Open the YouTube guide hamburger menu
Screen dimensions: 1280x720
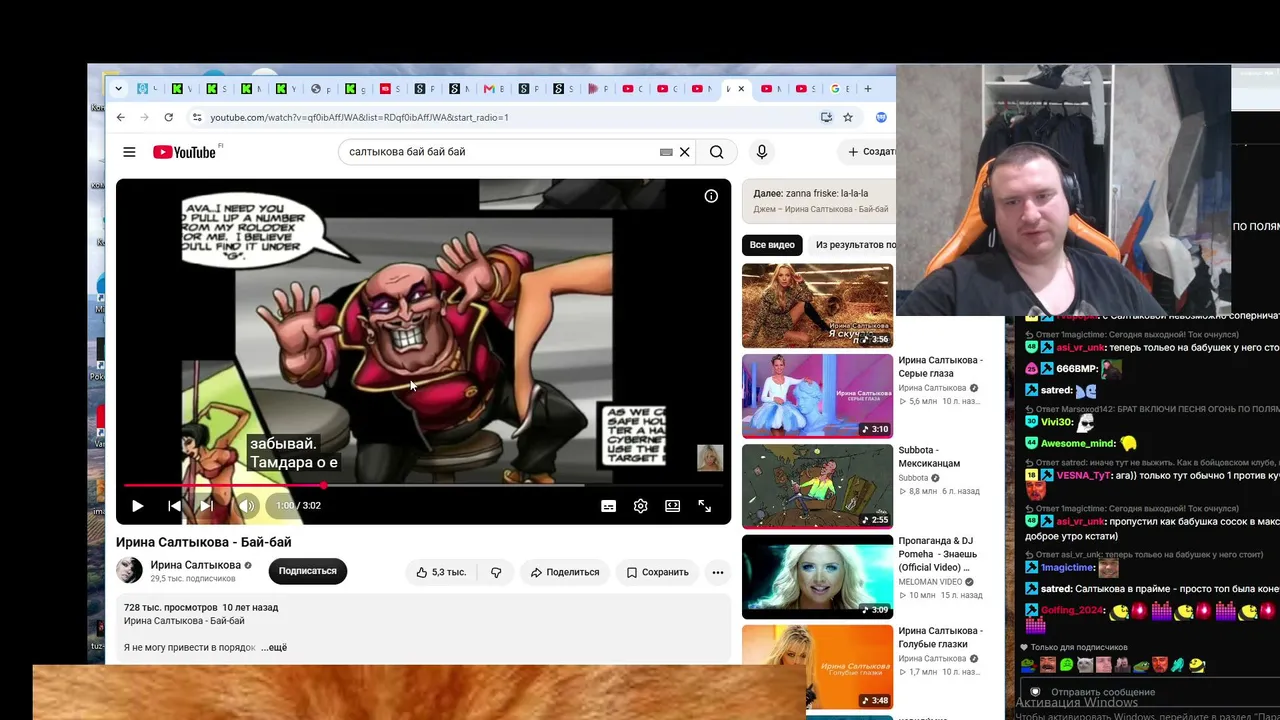pyautogui.click(x=129, y=152)
